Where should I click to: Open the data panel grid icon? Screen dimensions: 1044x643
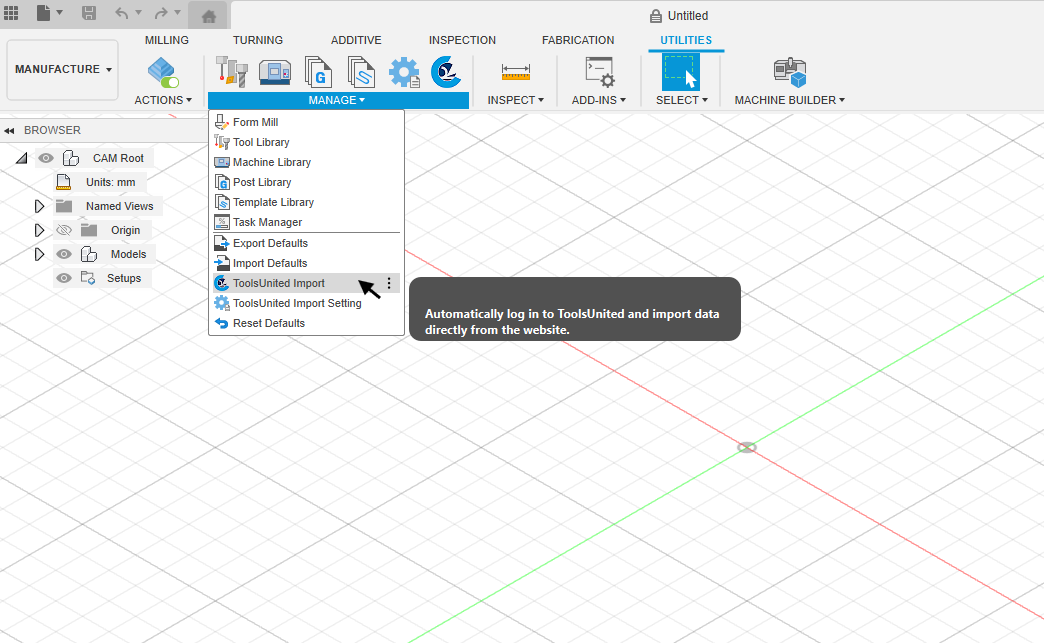[x=11, y=13]
